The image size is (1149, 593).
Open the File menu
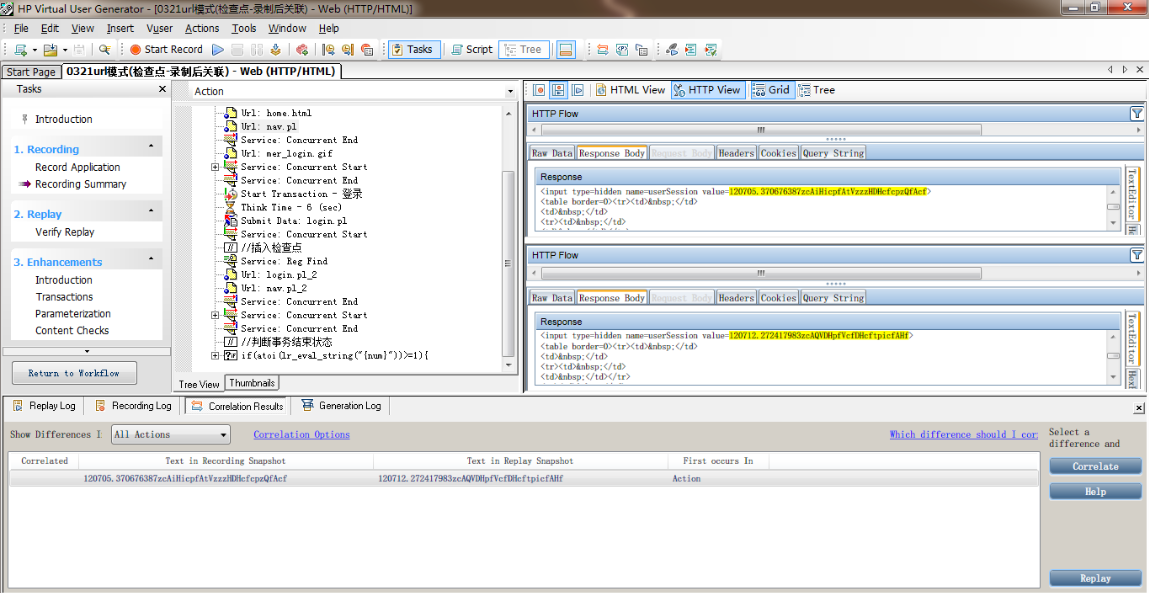coord(21,29)
